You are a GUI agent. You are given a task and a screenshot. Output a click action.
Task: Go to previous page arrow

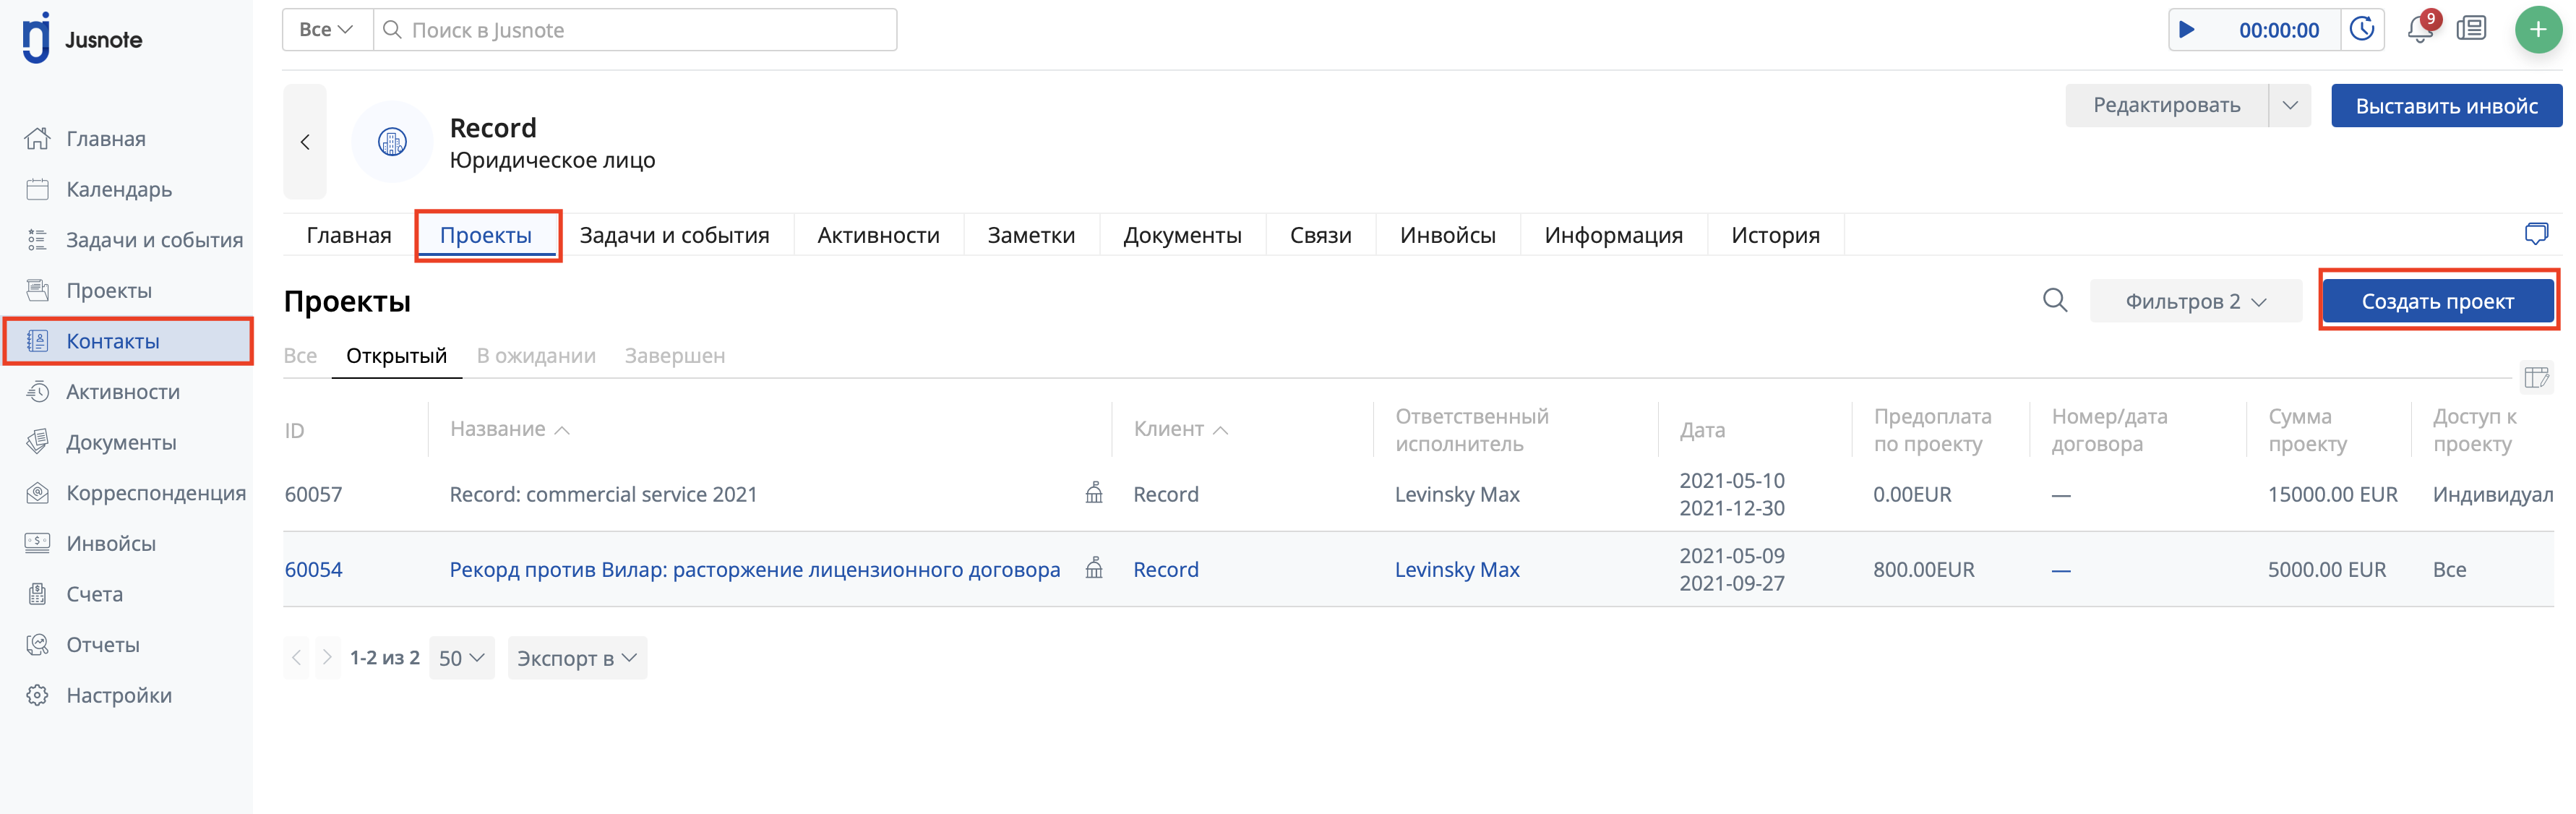297,658
